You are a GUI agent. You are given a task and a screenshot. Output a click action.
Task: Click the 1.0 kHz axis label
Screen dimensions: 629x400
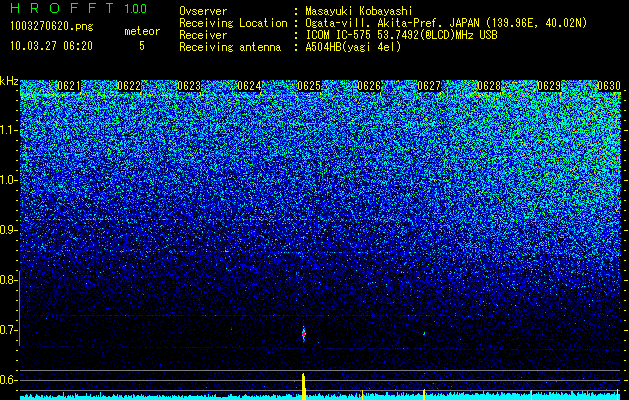click(x=8, y=180)
